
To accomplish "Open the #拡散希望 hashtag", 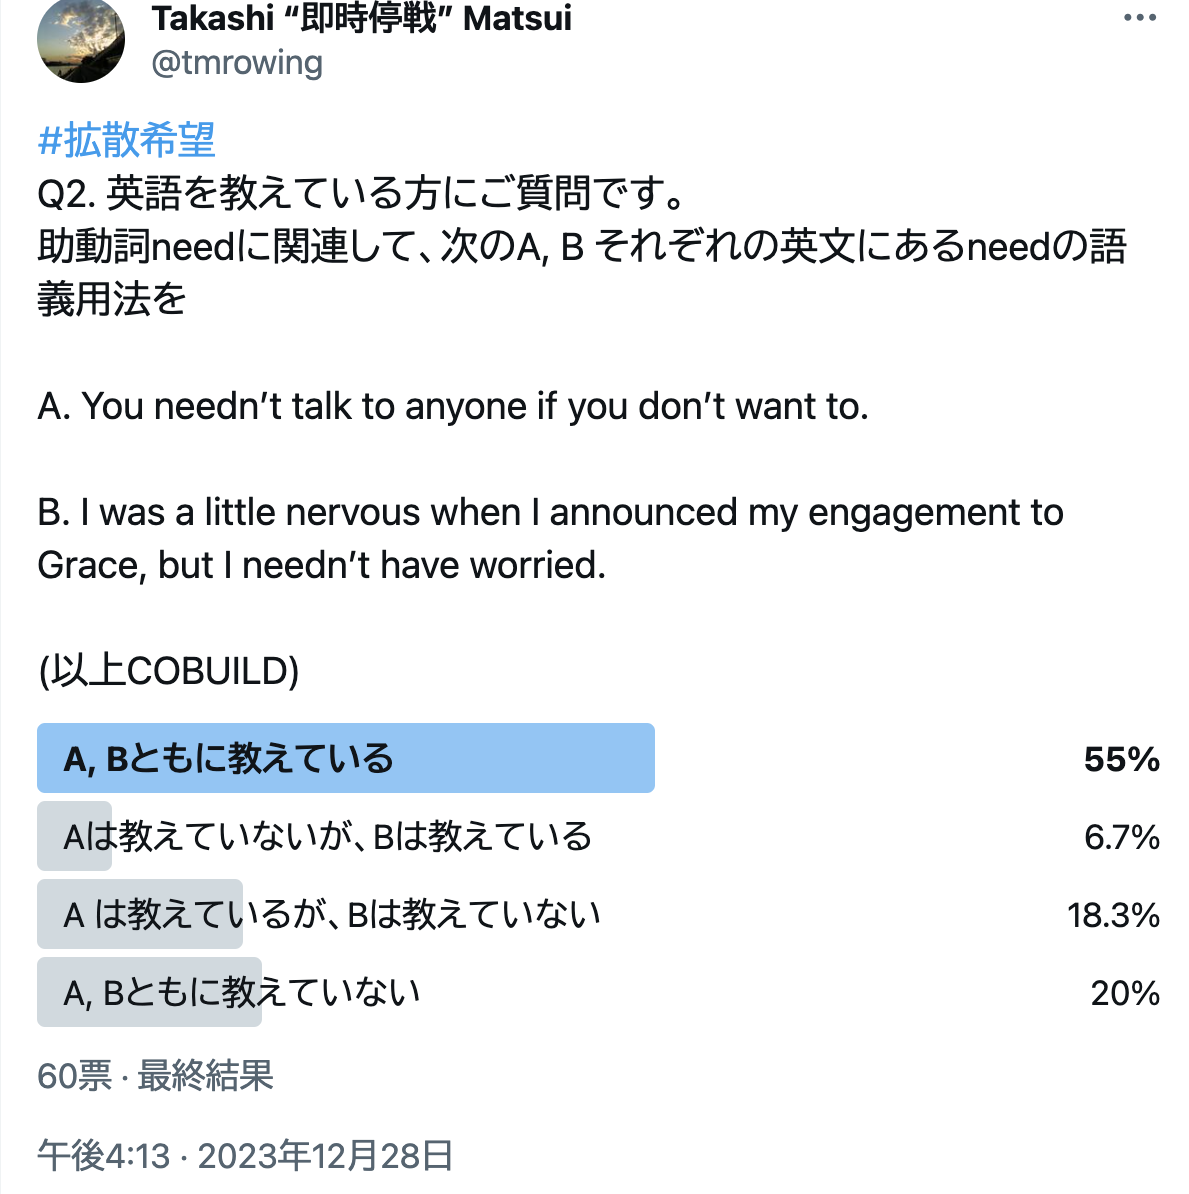I will (126, 140).
